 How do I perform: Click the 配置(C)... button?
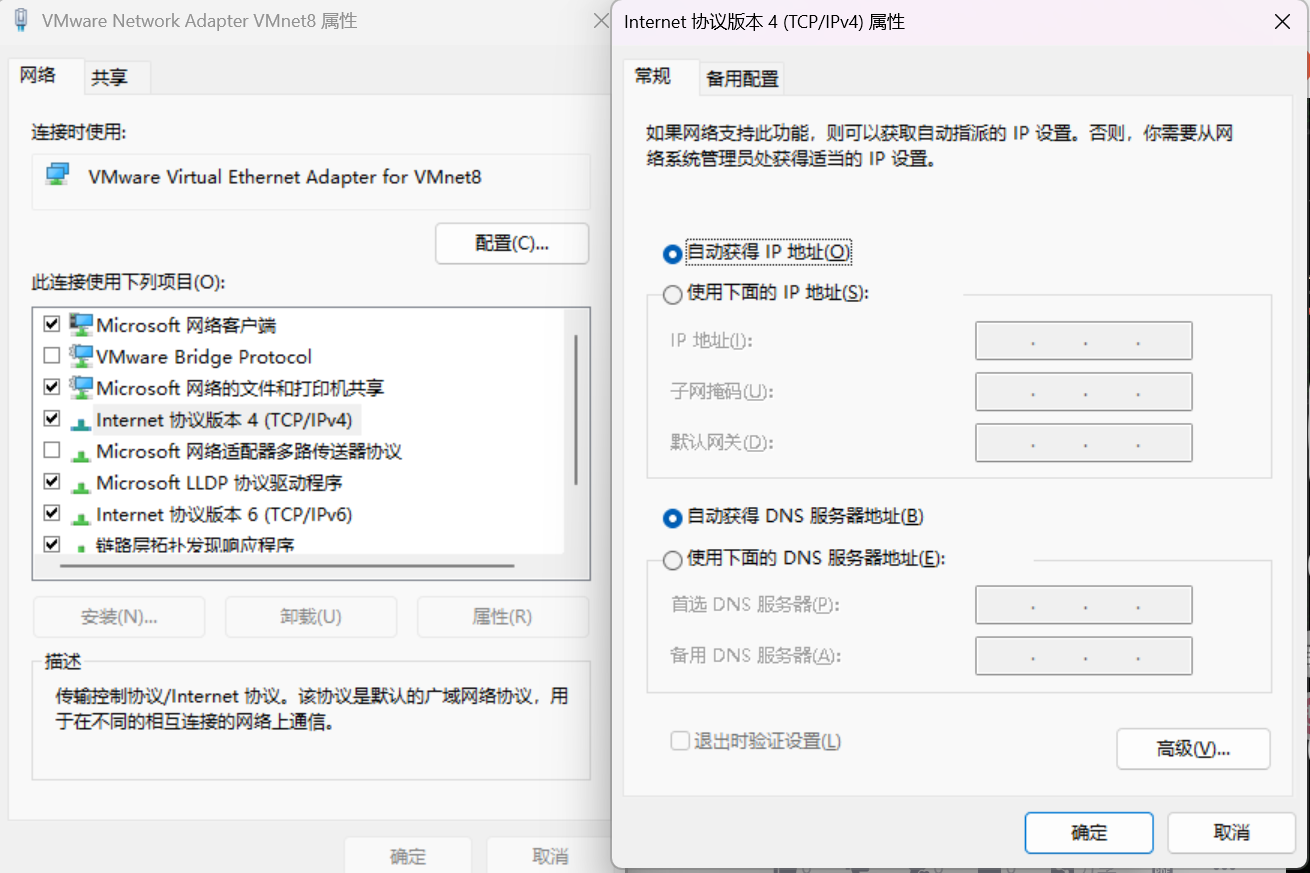click(512, 243)
